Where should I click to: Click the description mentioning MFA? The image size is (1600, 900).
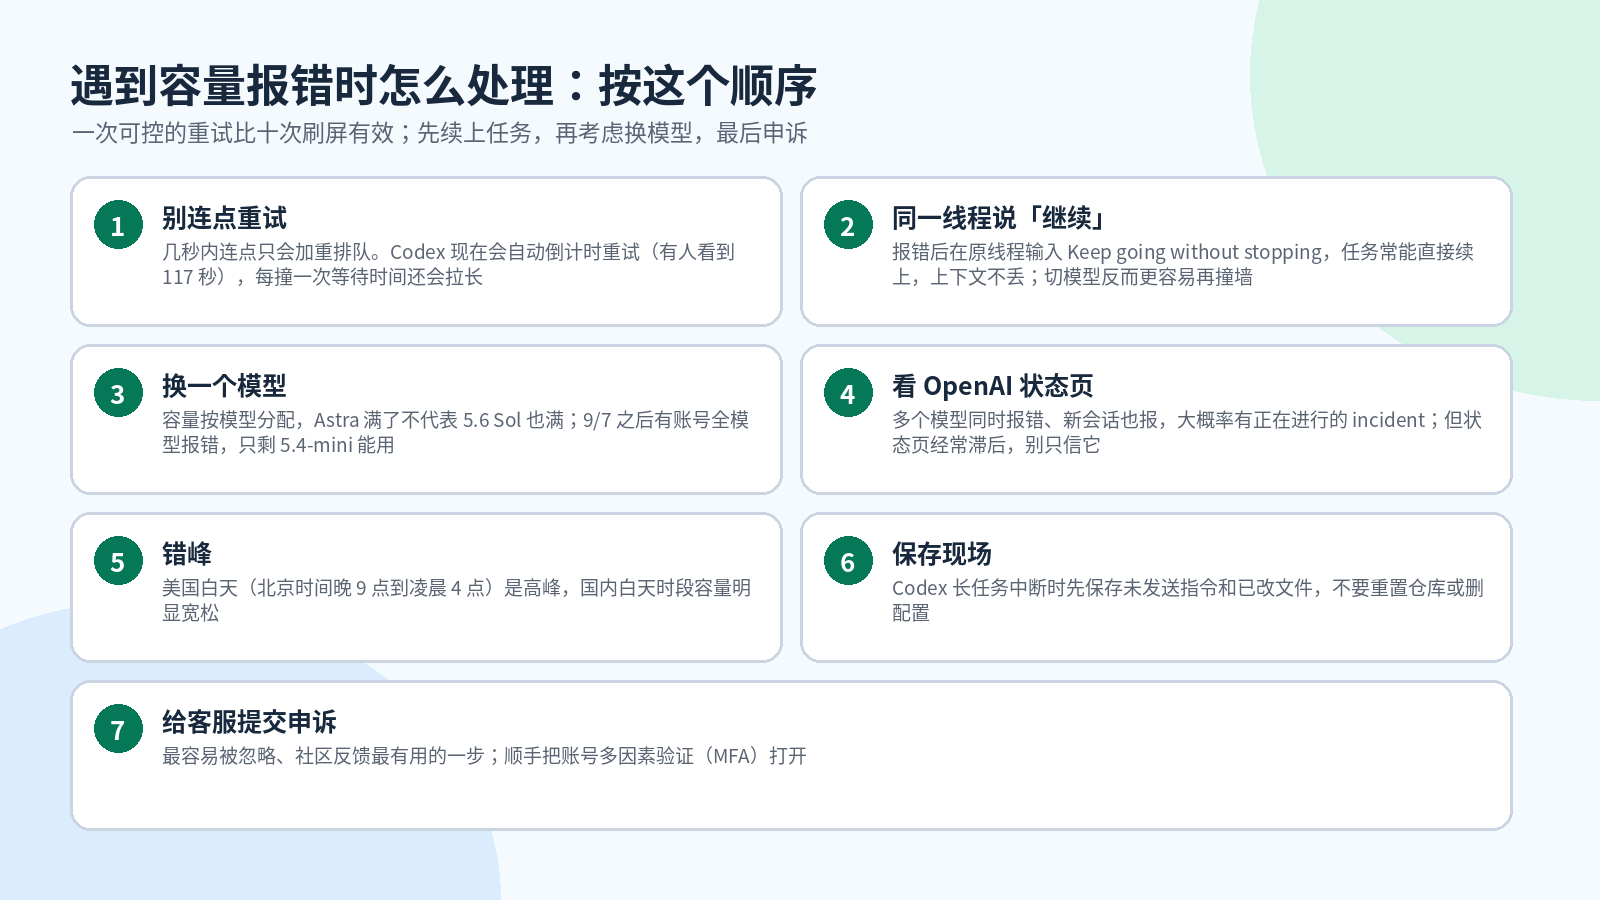click(485, 756)
